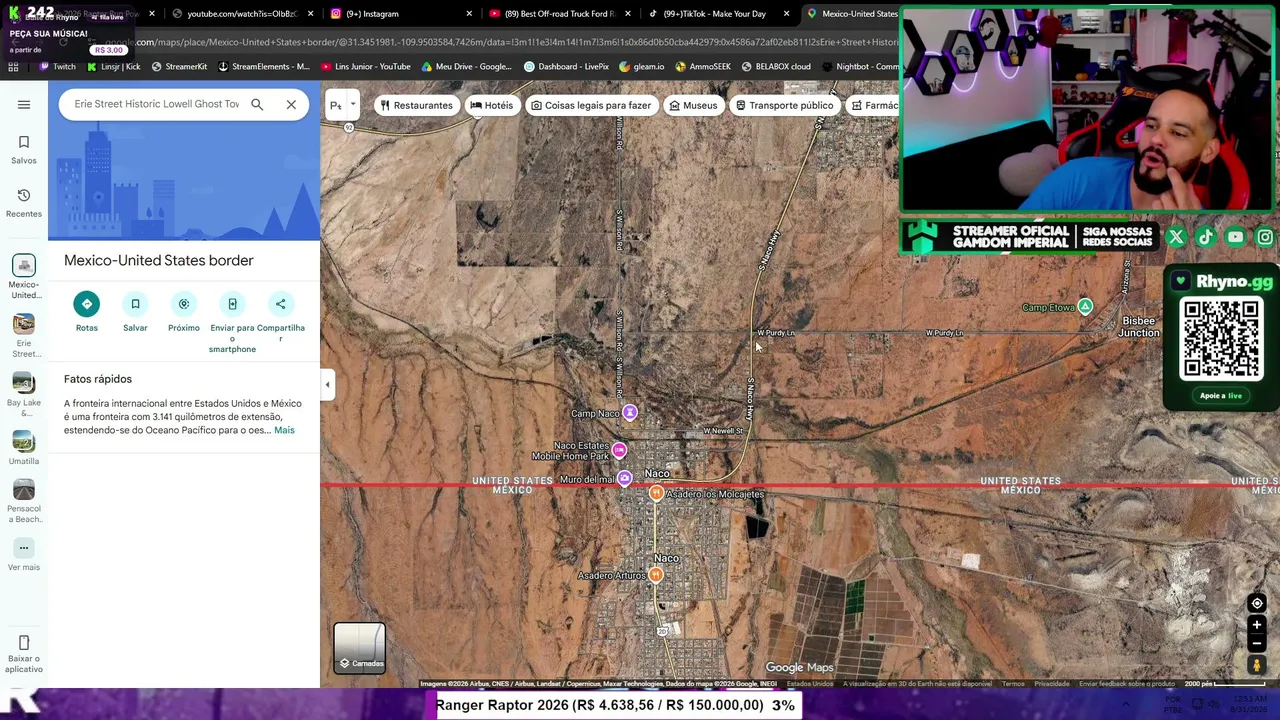1280x720 pixels.
Task: Open BELABOX cloud bookmark
Action: tap(775, 67)
